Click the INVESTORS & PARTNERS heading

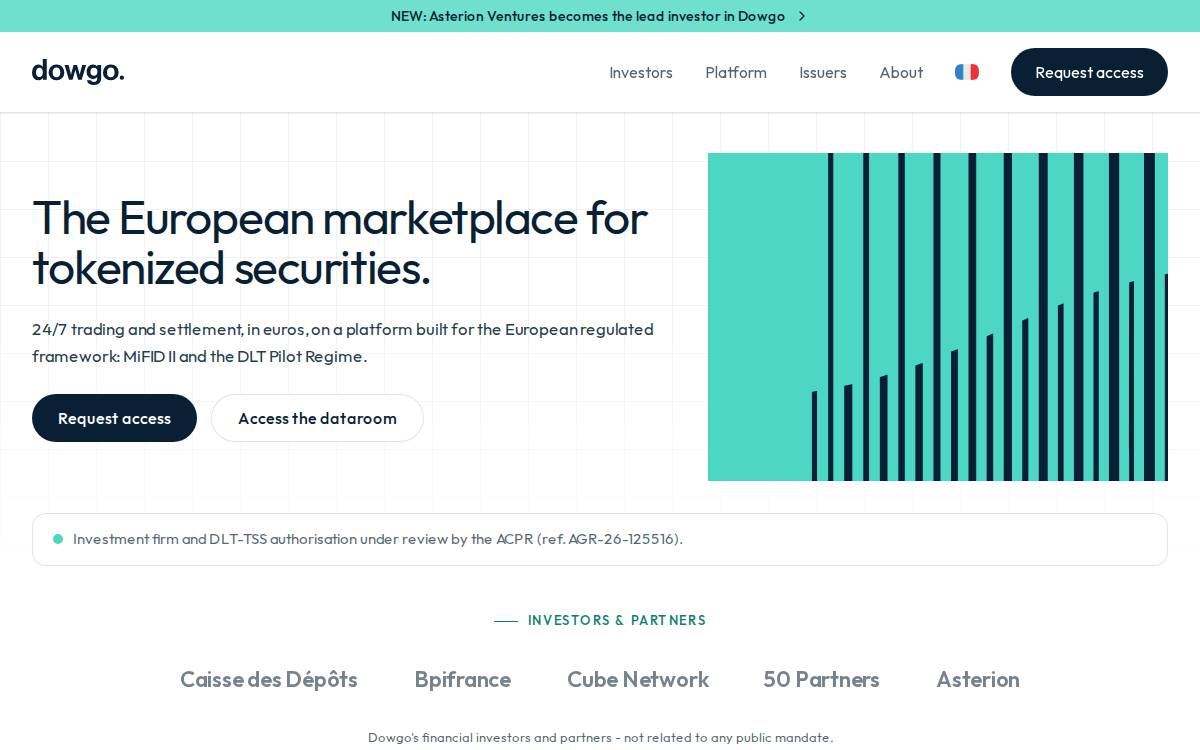click(617, 620)
